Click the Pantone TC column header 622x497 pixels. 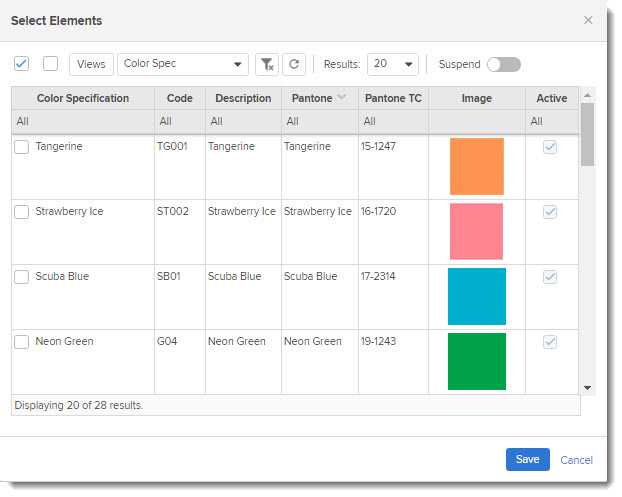click(393, 98)
